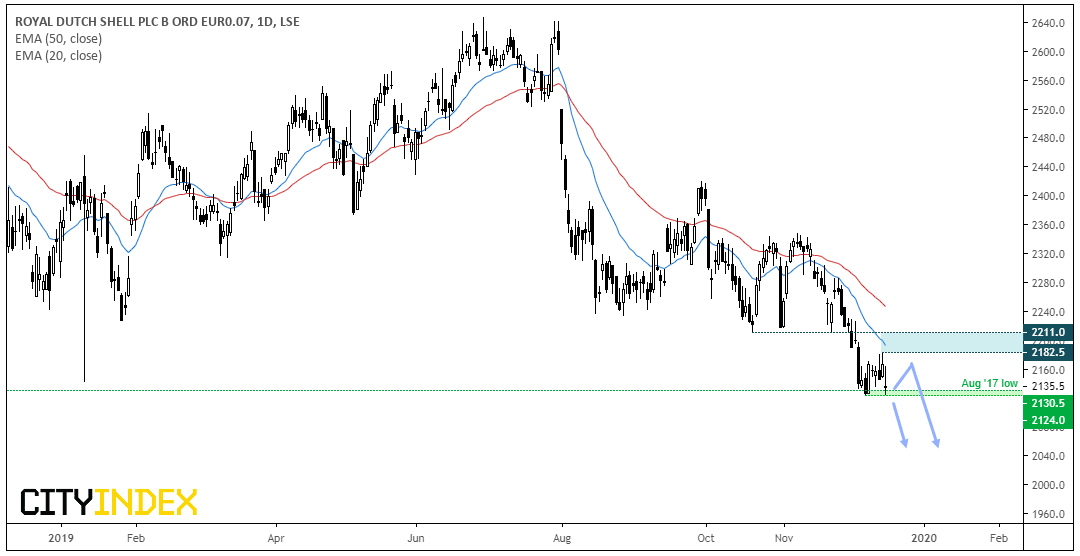Select the Royal Dutch Shell chart title

pos(156,22)
